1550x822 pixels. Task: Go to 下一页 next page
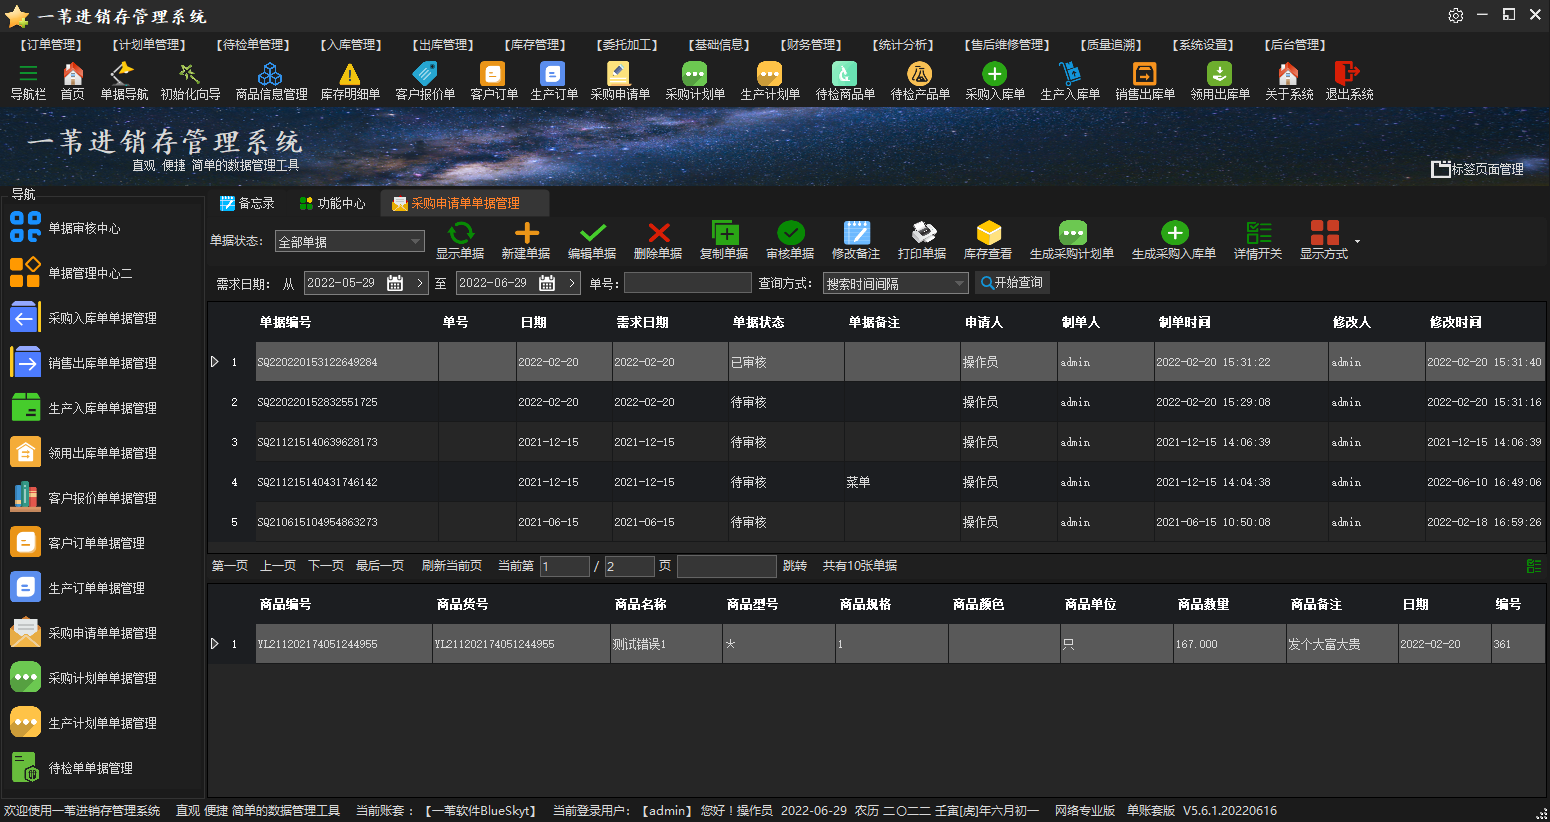click(x=326, y=566)
